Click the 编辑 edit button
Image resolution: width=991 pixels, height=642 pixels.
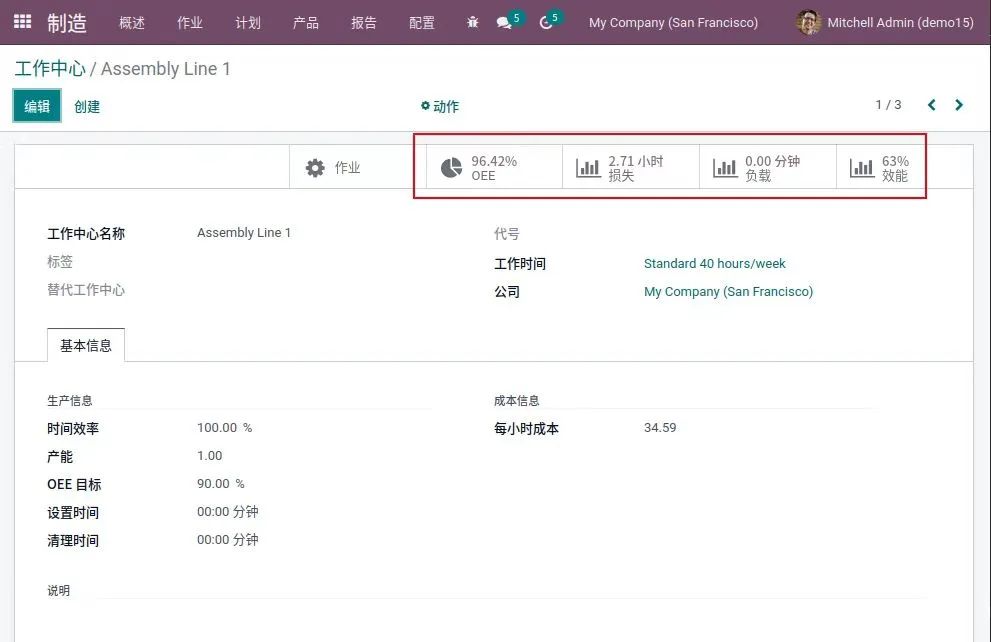[x=37, y=106]
